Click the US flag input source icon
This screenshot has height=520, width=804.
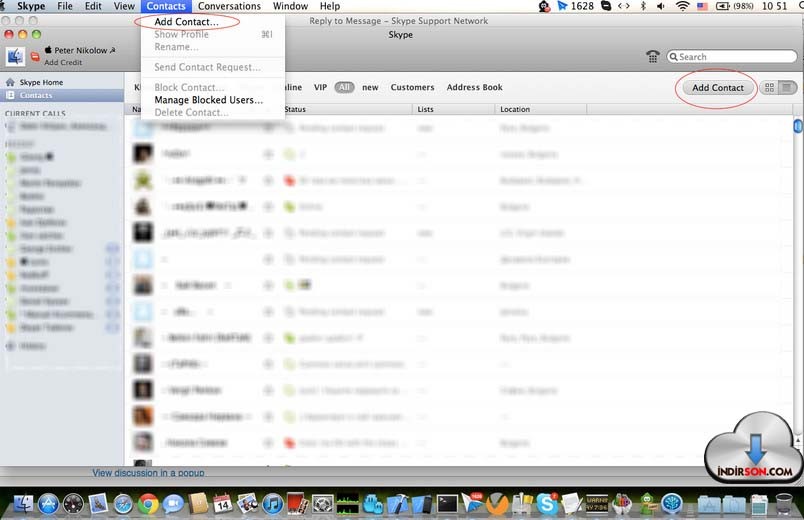[x=702, y=6]
